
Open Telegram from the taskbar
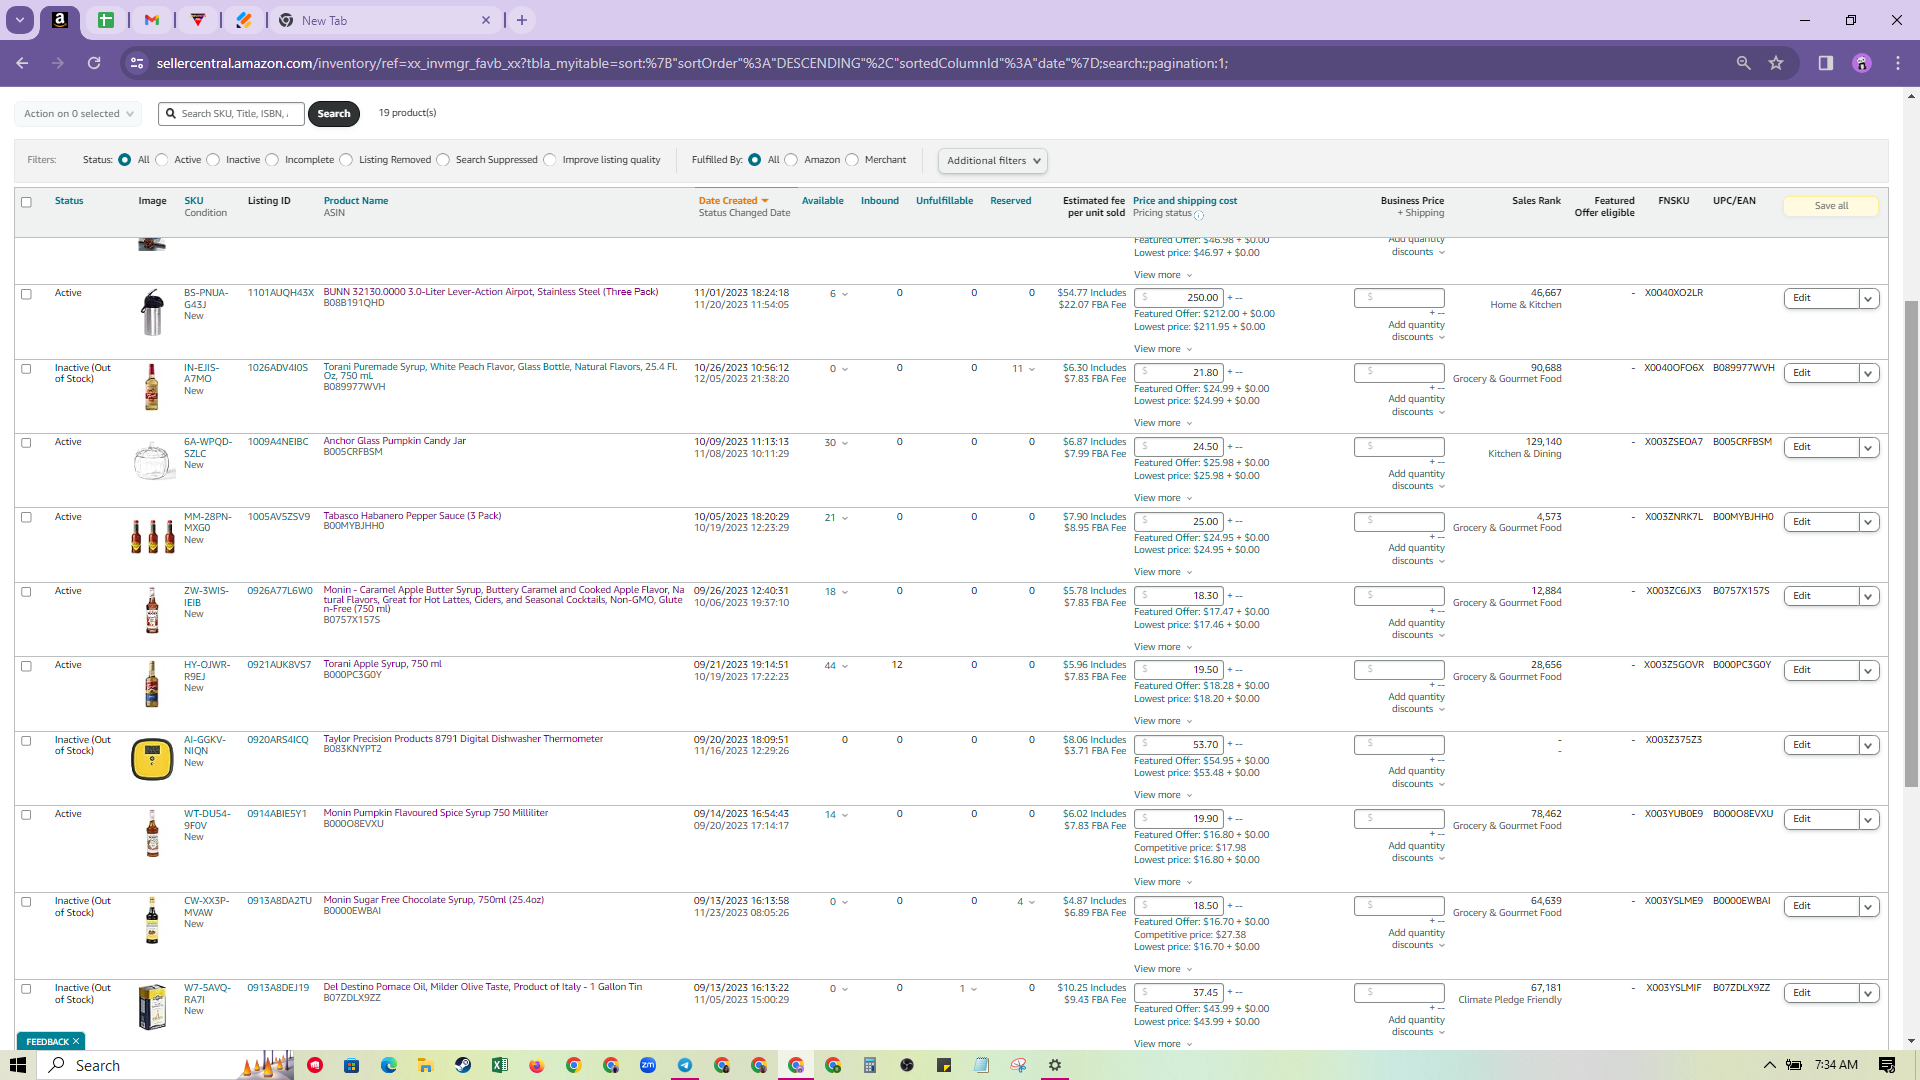[x=685, y=1065]
